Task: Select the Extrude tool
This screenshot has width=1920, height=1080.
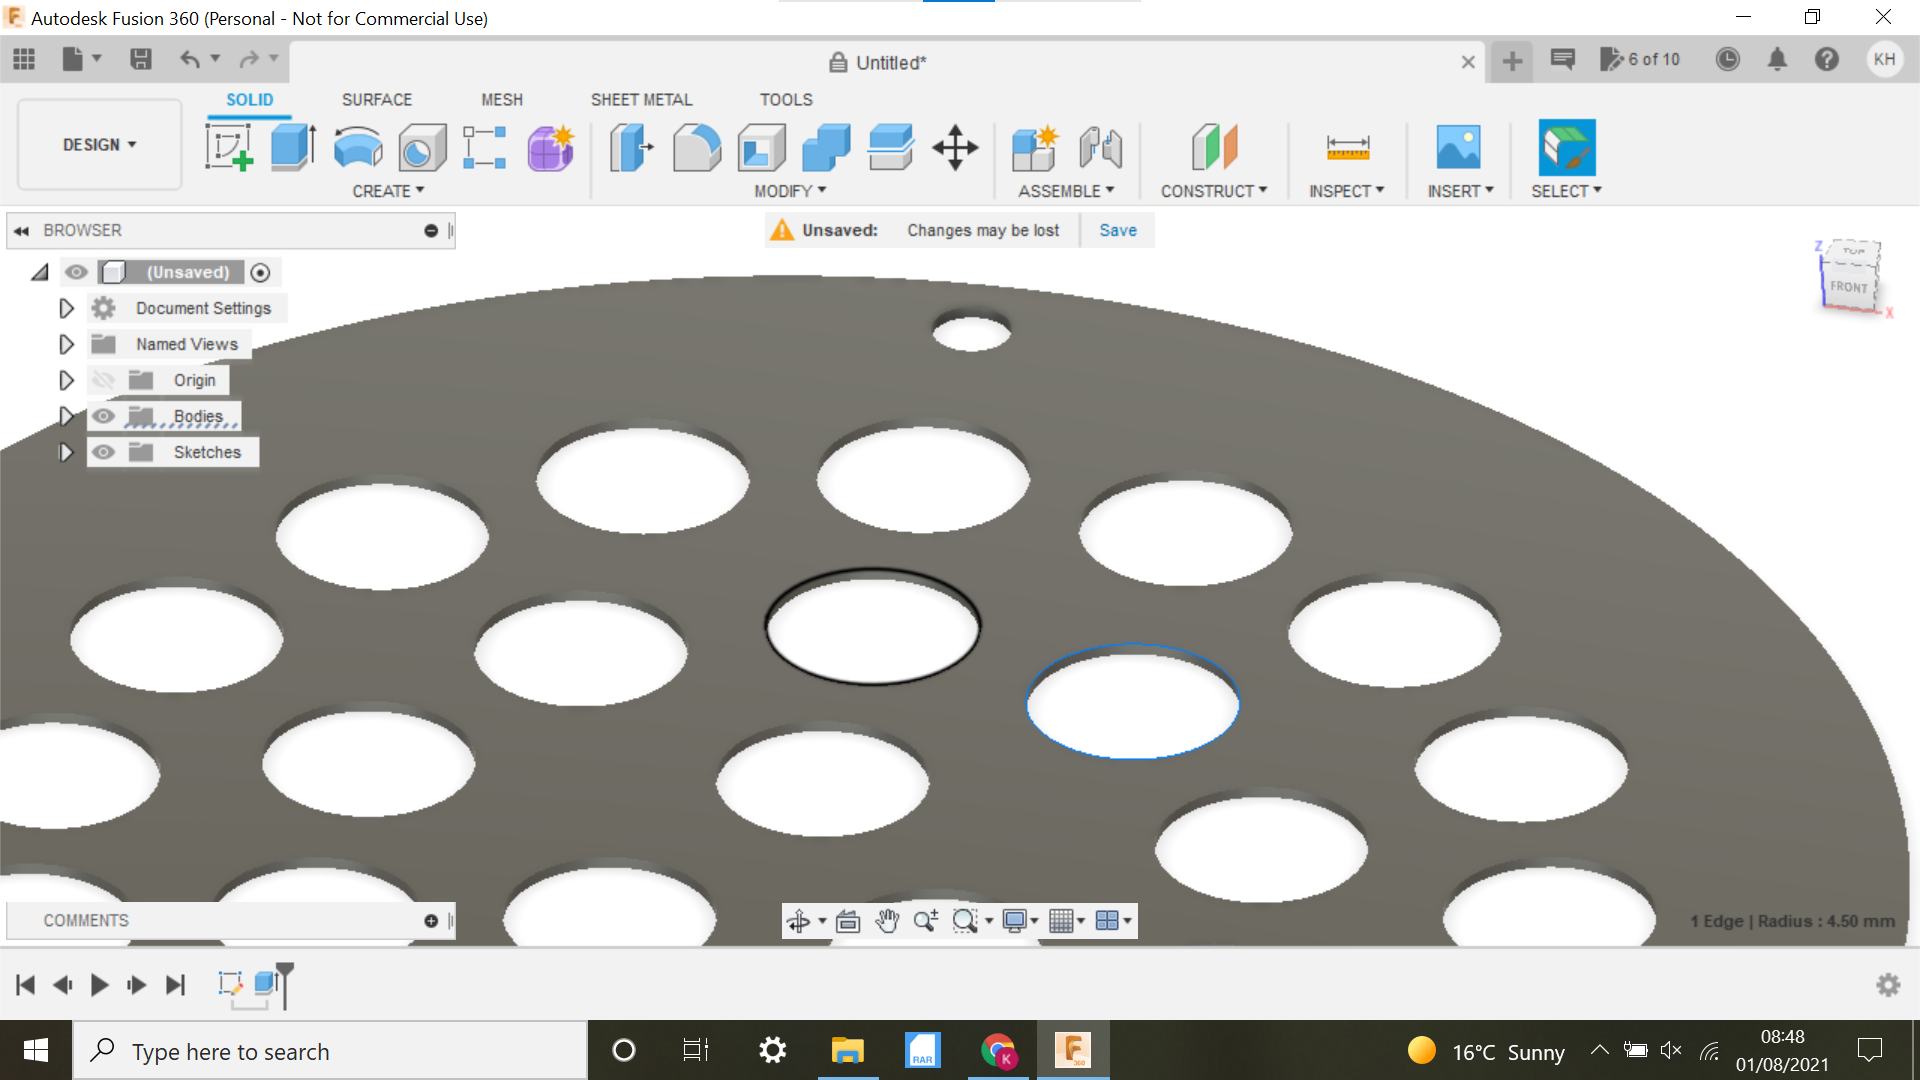Action: coord(293,147)
